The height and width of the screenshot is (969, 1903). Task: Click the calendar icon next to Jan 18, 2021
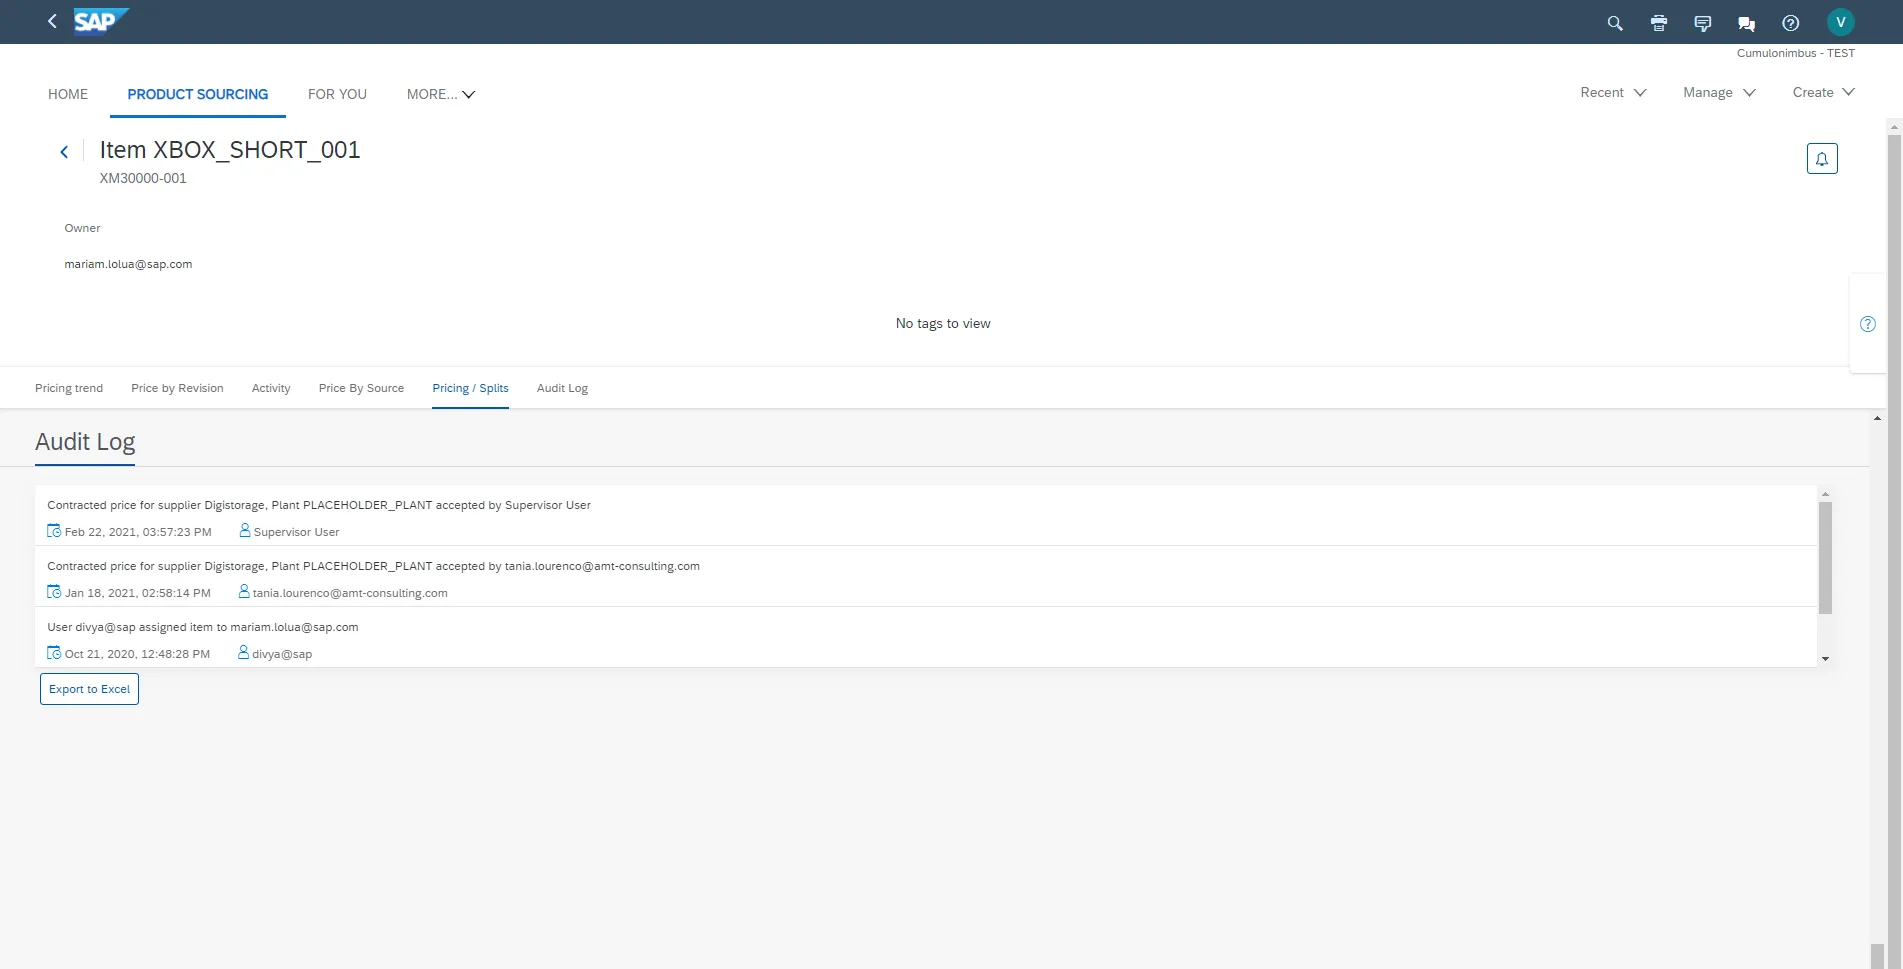pyautogui.click(x=54, y=592)
